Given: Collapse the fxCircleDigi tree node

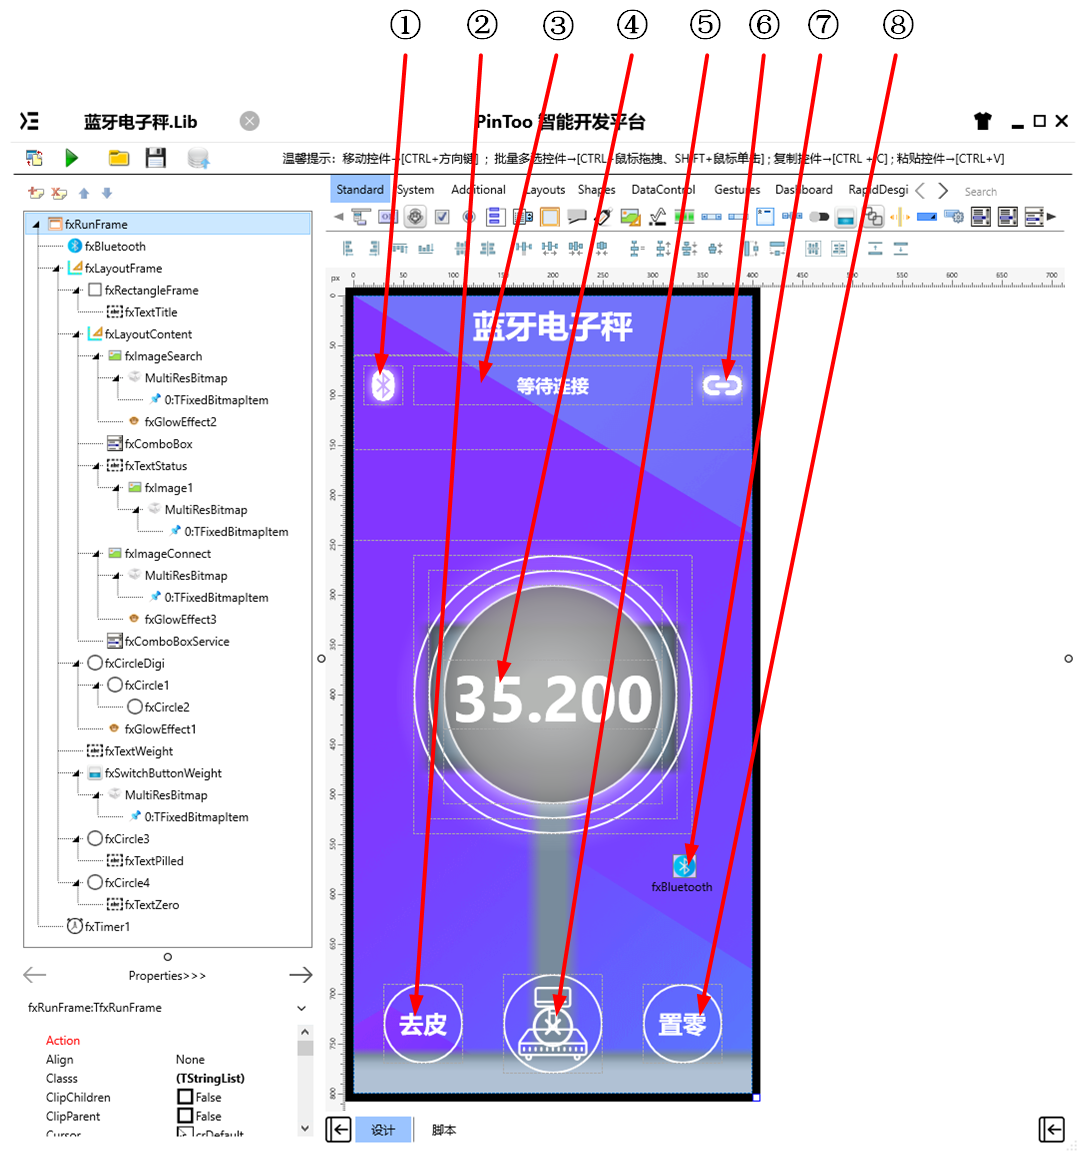Looking at the screenshot, I should tap(76, 663).
